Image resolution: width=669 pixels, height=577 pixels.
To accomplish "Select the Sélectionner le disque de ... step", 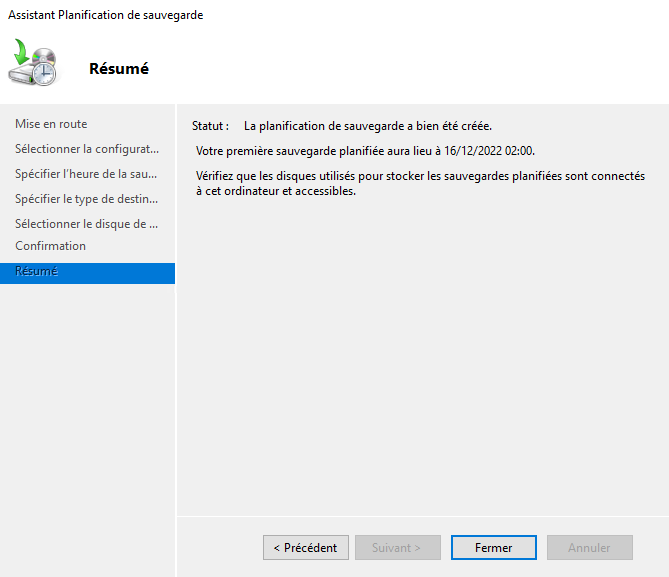I will (x=87, y=224).
